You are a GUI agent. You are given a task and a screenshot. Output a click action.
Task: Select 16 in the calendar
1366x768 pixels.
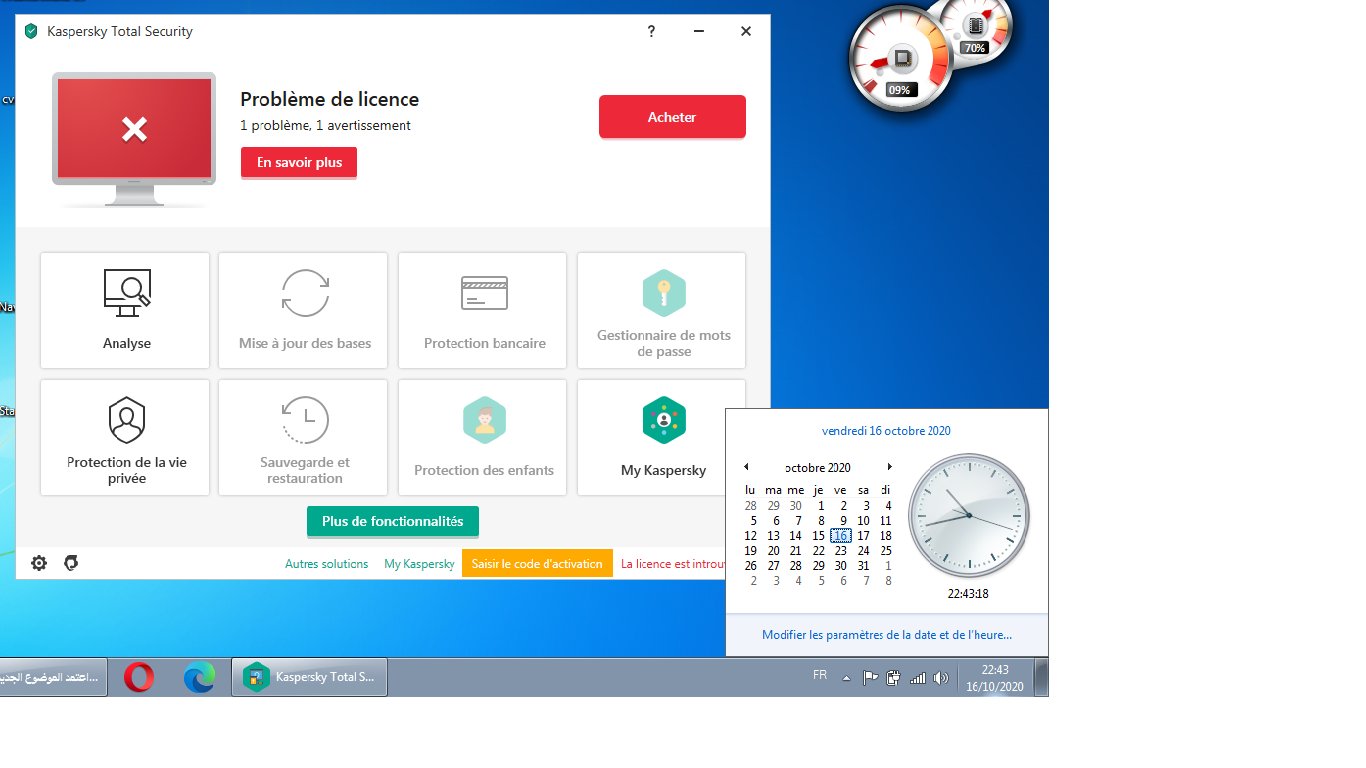(840, 536)
